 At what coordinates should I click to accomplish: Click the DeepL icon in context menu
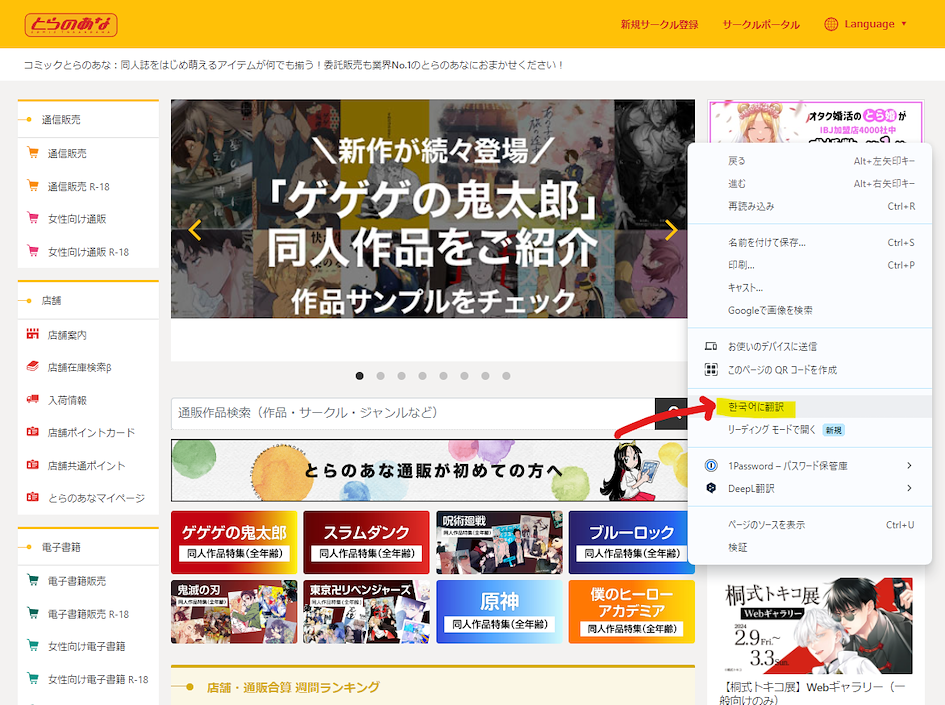point(711,488)
